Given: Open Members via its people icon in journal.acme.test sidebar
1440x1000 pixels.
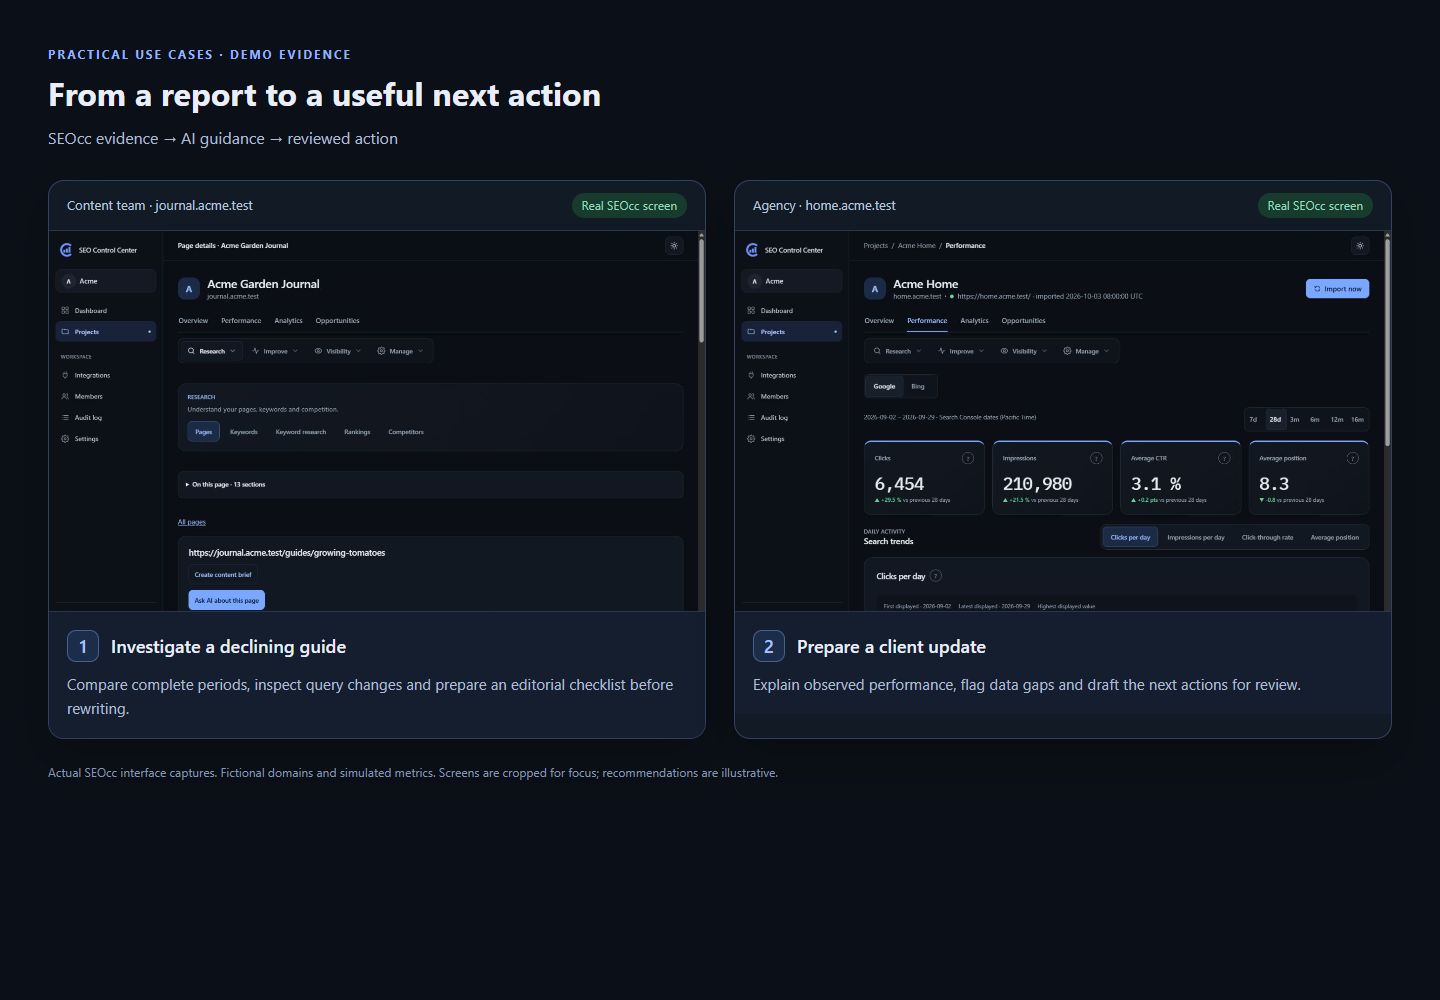Looking at the screenshot, I should (65, 397).
